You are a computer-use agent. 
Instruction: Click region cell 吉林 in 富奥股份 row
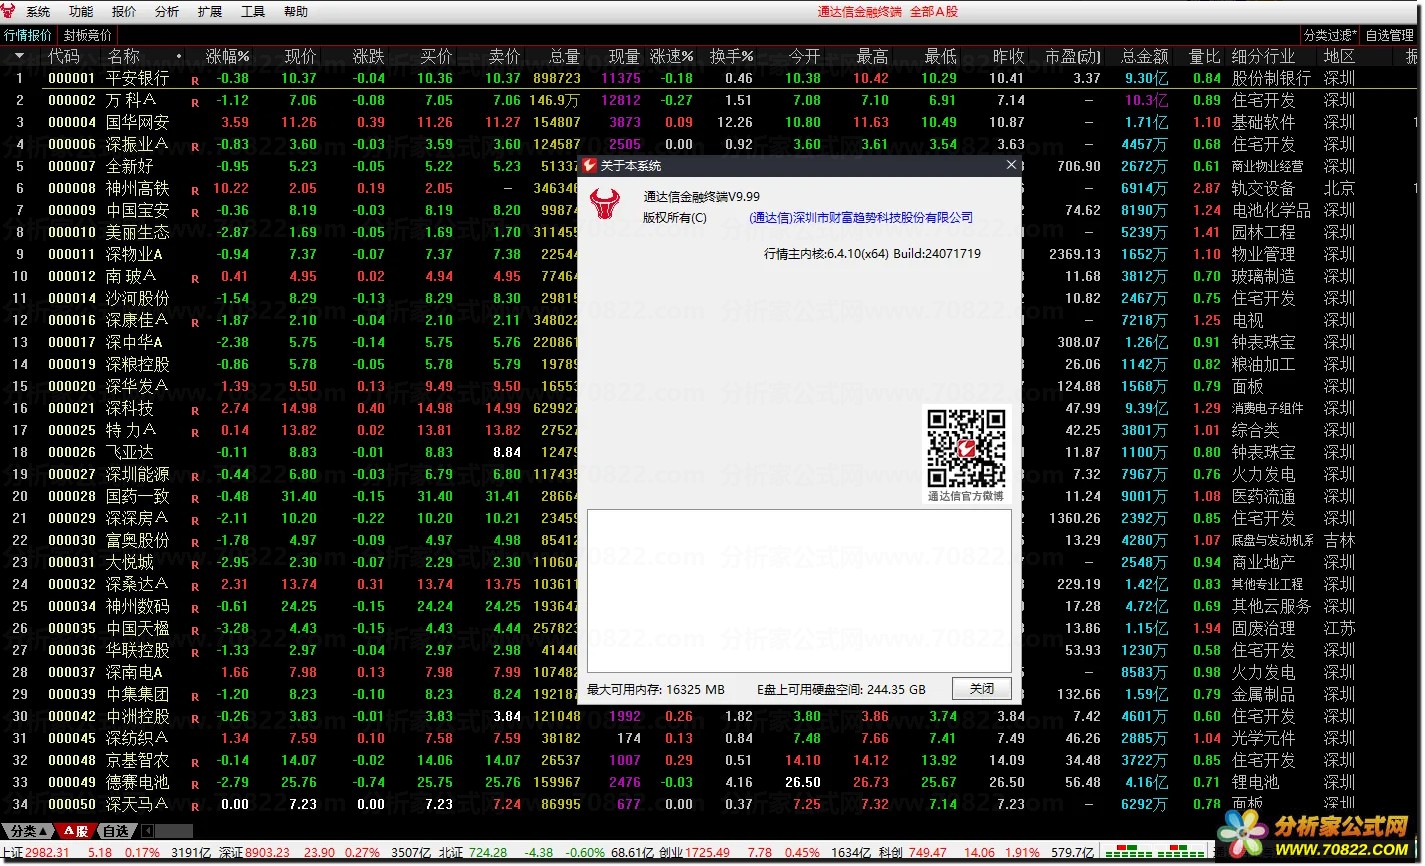click(1339, 540)
